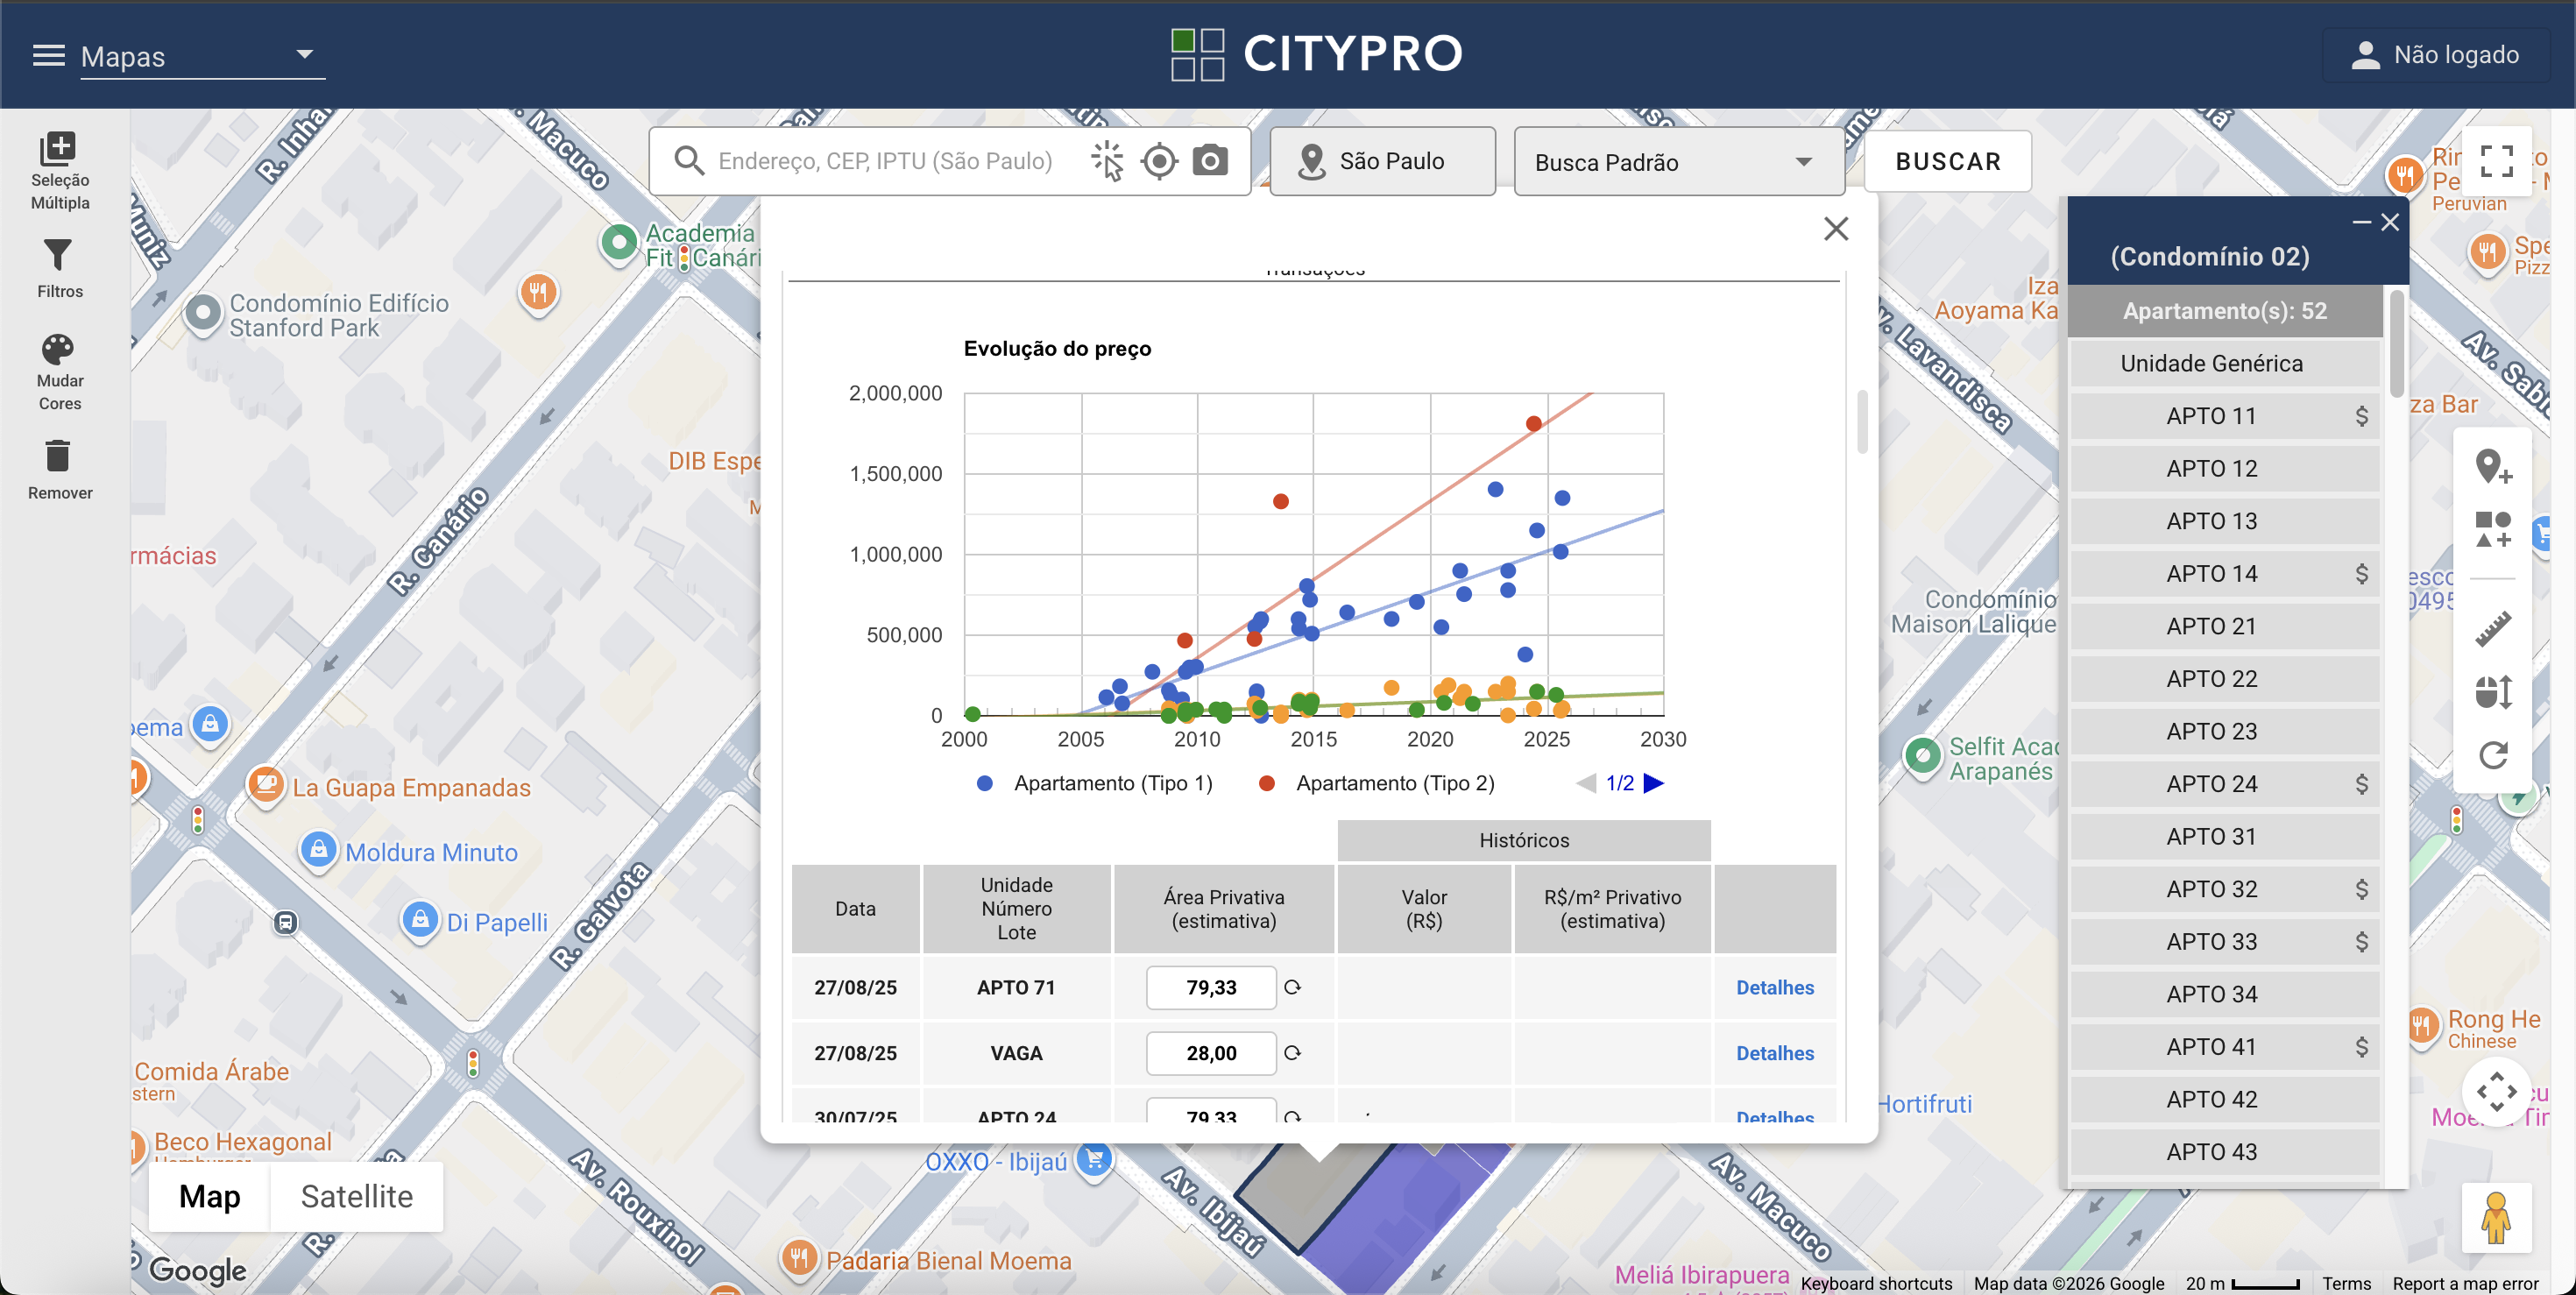The image size is (2576, 1295).
Task: Use my current location icon
Action: point(1159,161)
